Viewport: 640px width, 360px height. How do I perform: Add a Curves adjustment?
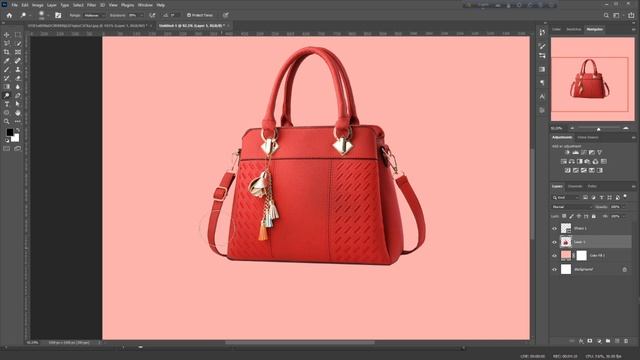584,152
